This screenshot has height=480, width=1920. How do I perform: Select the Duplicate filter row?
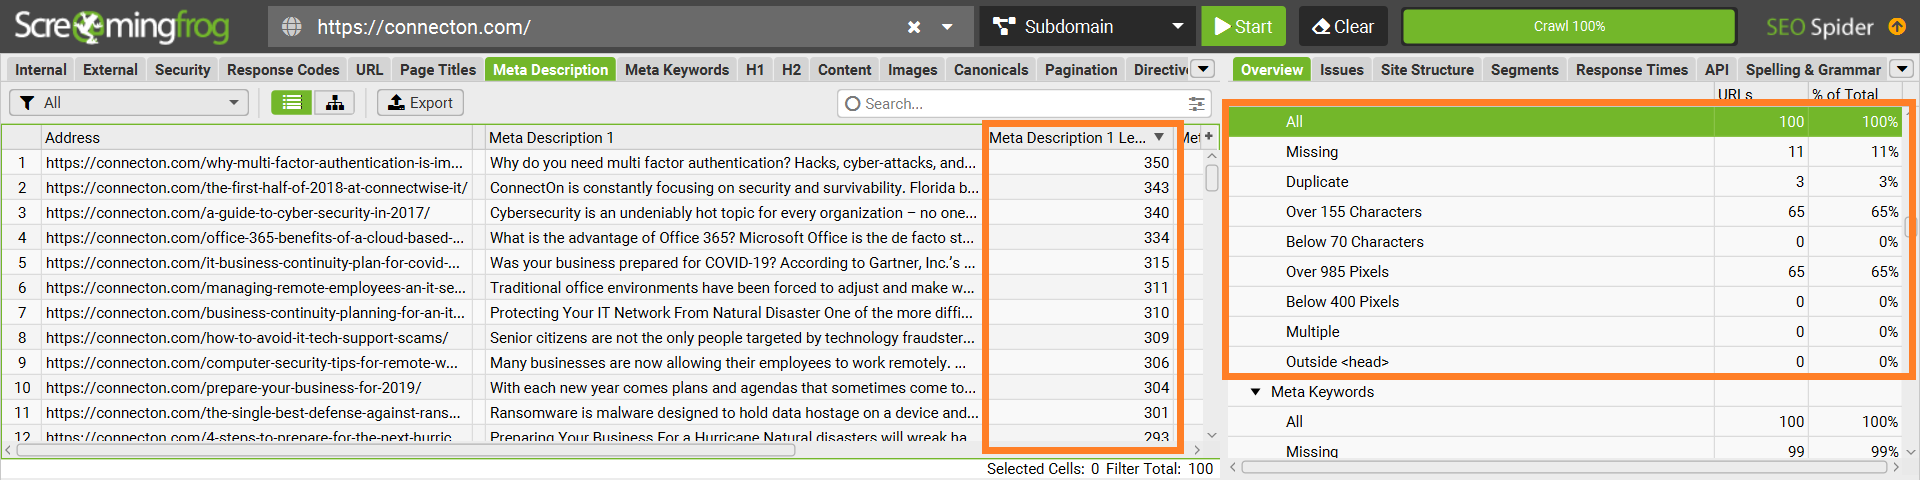click(1567, 181)
